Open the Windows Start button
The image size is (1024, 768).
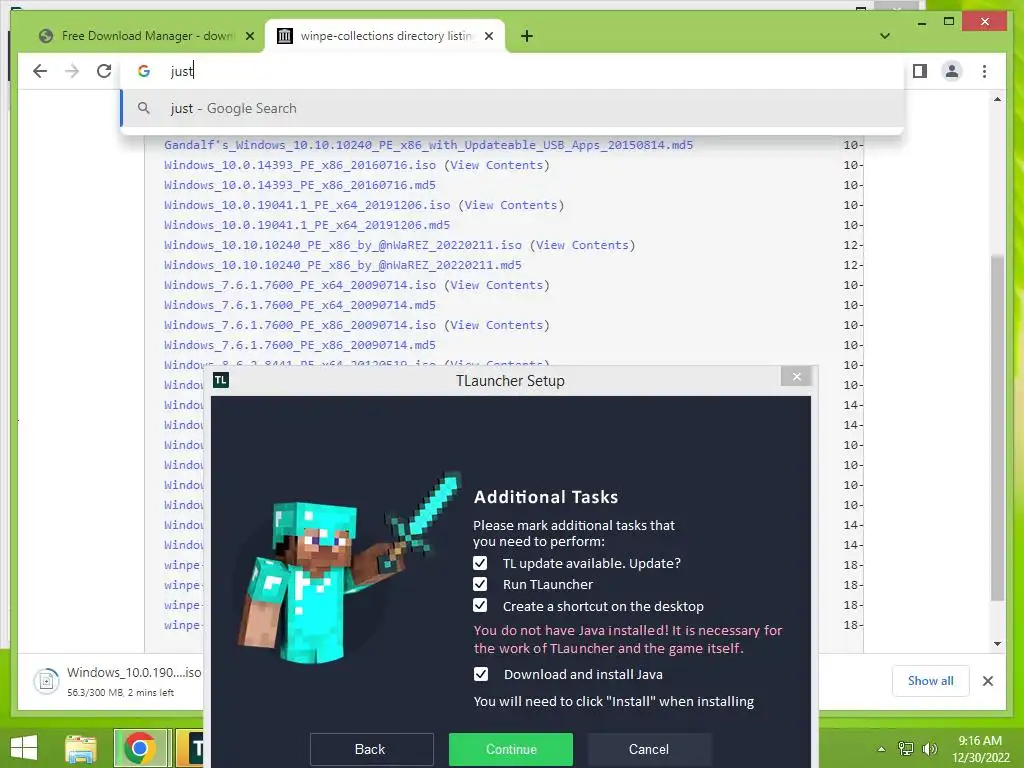point(24,748)
